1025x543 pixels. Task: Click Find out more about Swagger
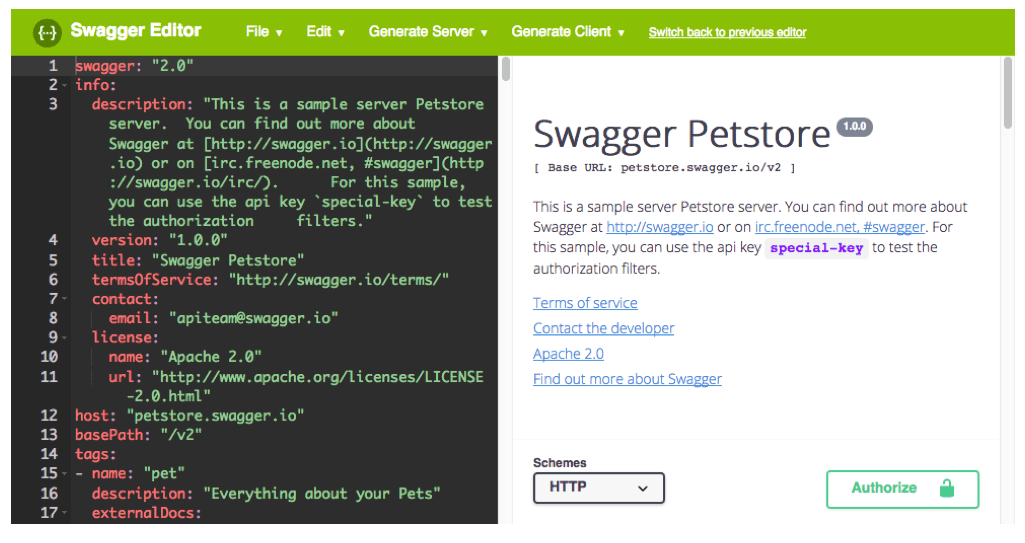627,379
